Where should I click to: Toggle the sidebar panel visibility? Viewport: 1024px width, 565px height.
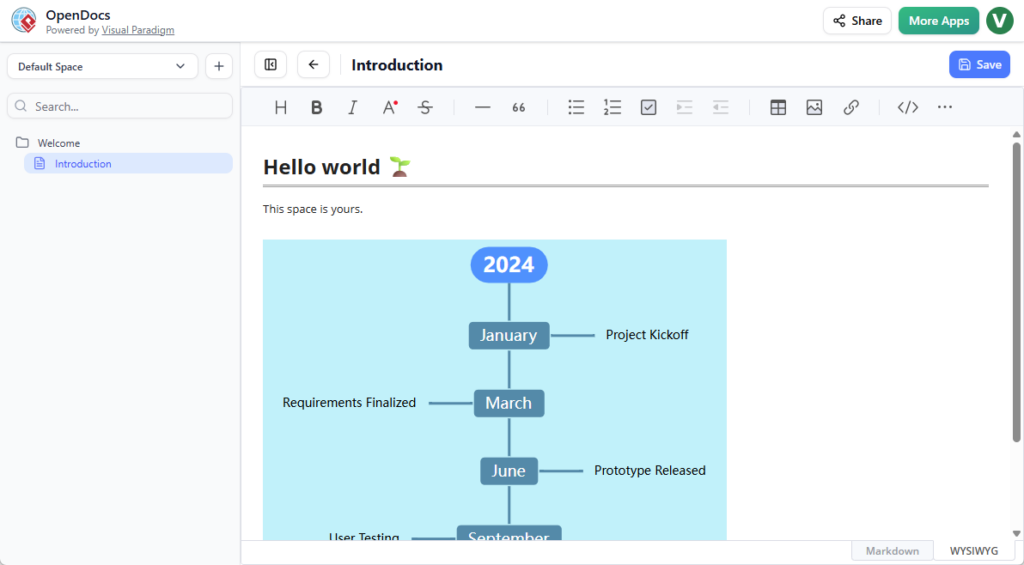[270, 65]
